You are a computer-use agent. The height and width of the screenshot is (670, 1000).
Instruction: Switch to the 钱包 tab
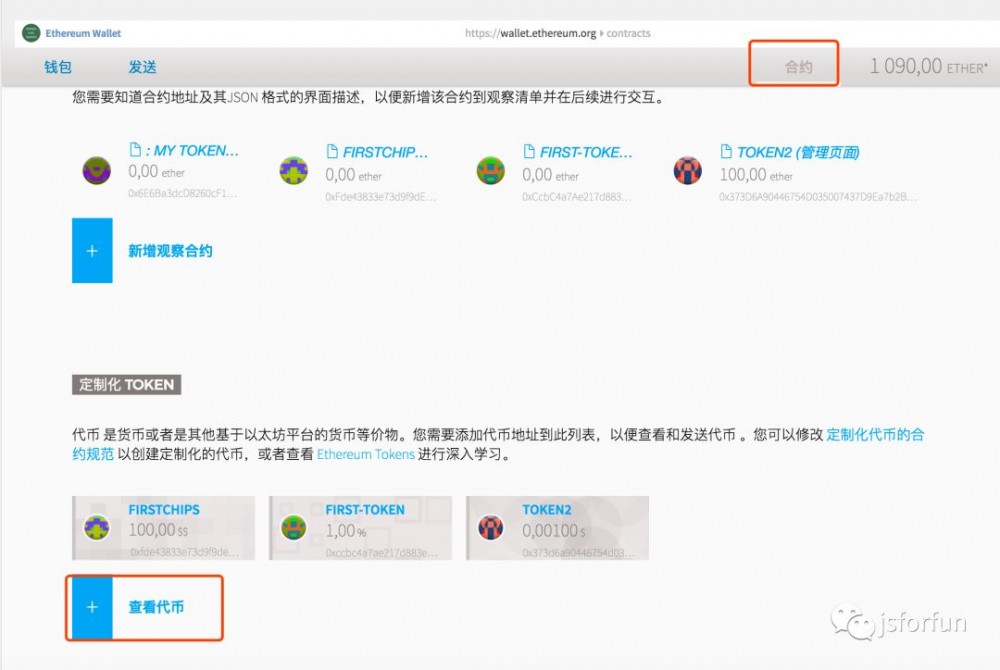click(57, 66)
